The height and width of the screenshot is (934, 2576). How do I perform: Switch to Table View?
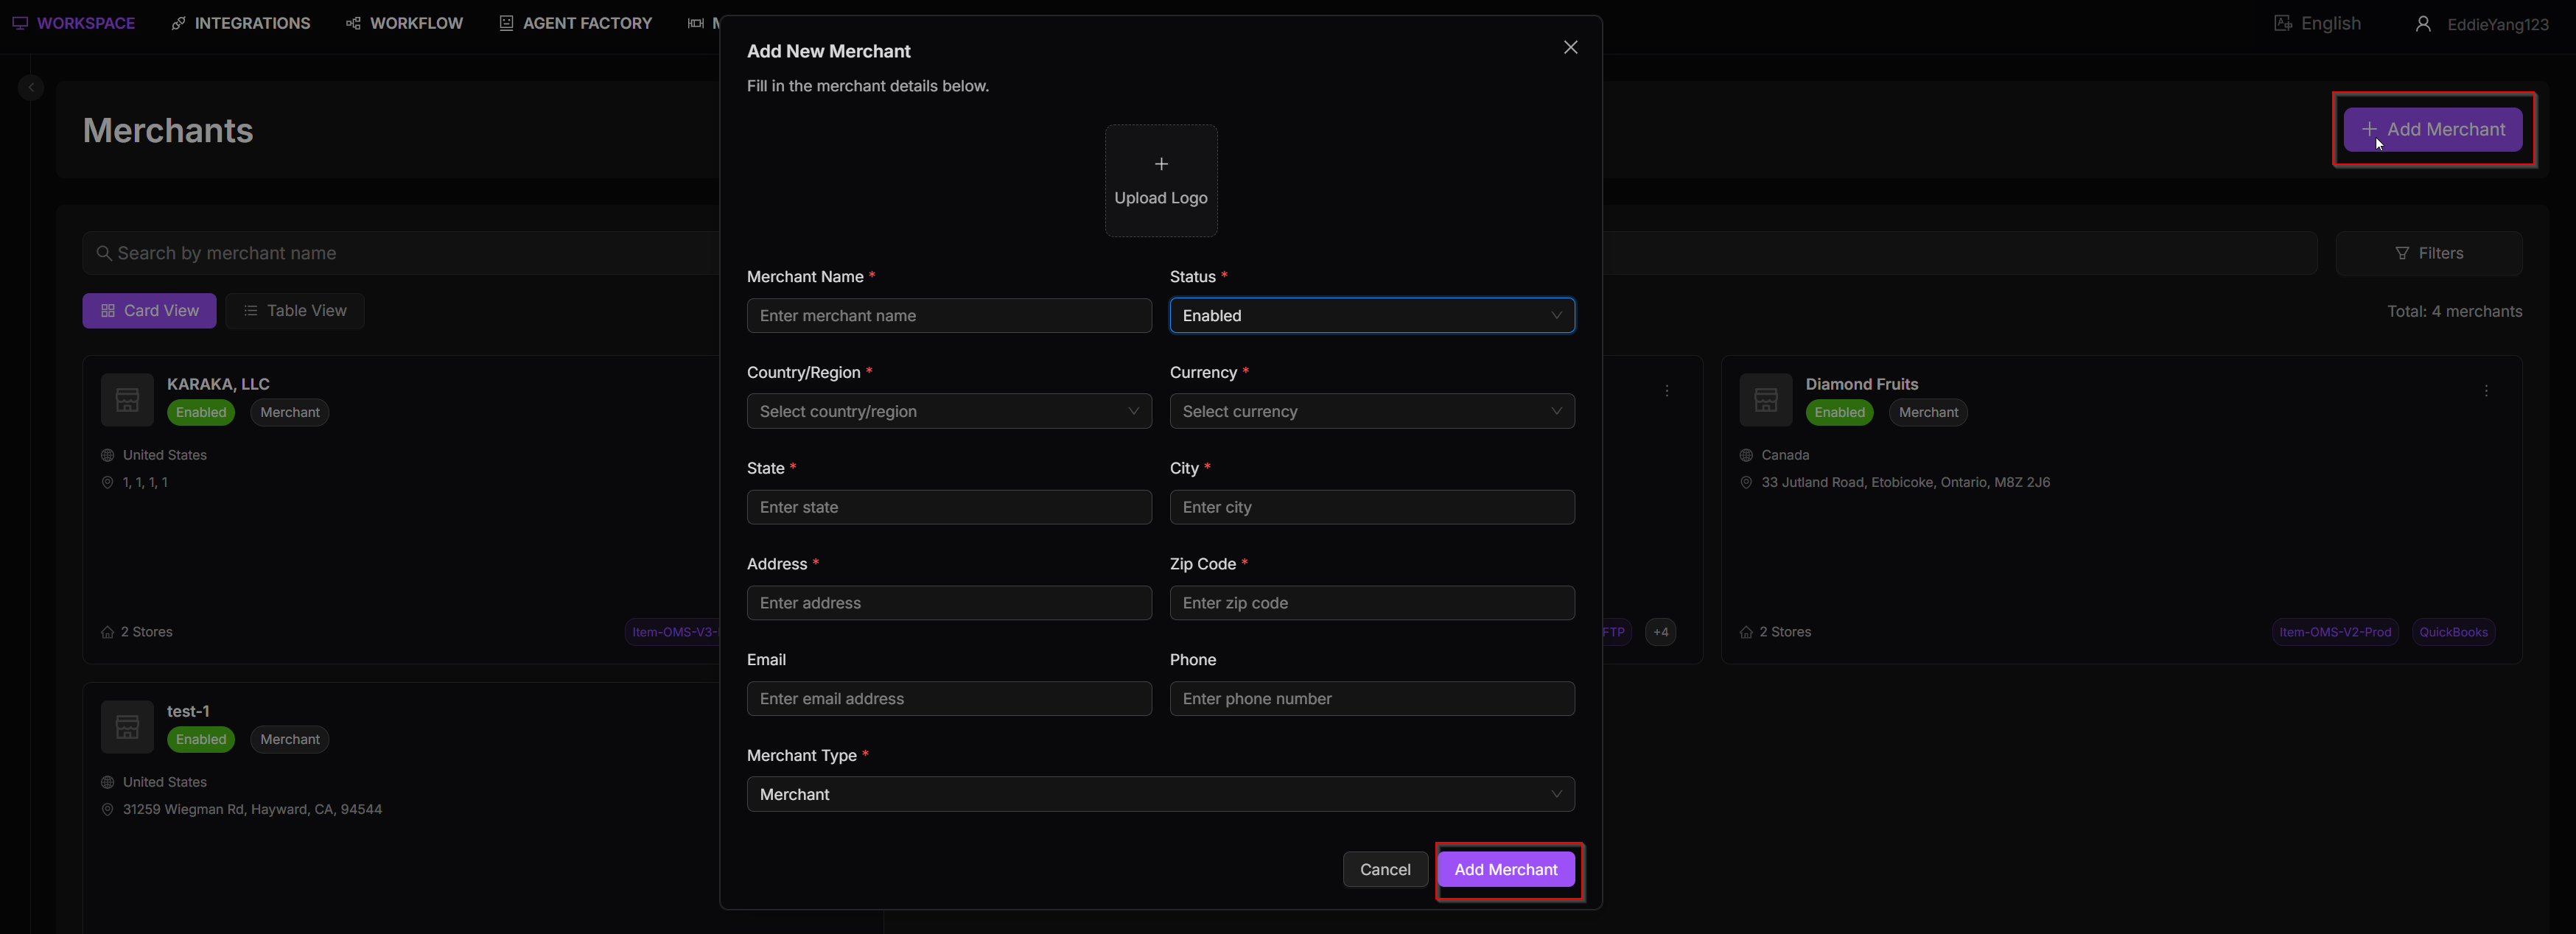pos(294,311)
